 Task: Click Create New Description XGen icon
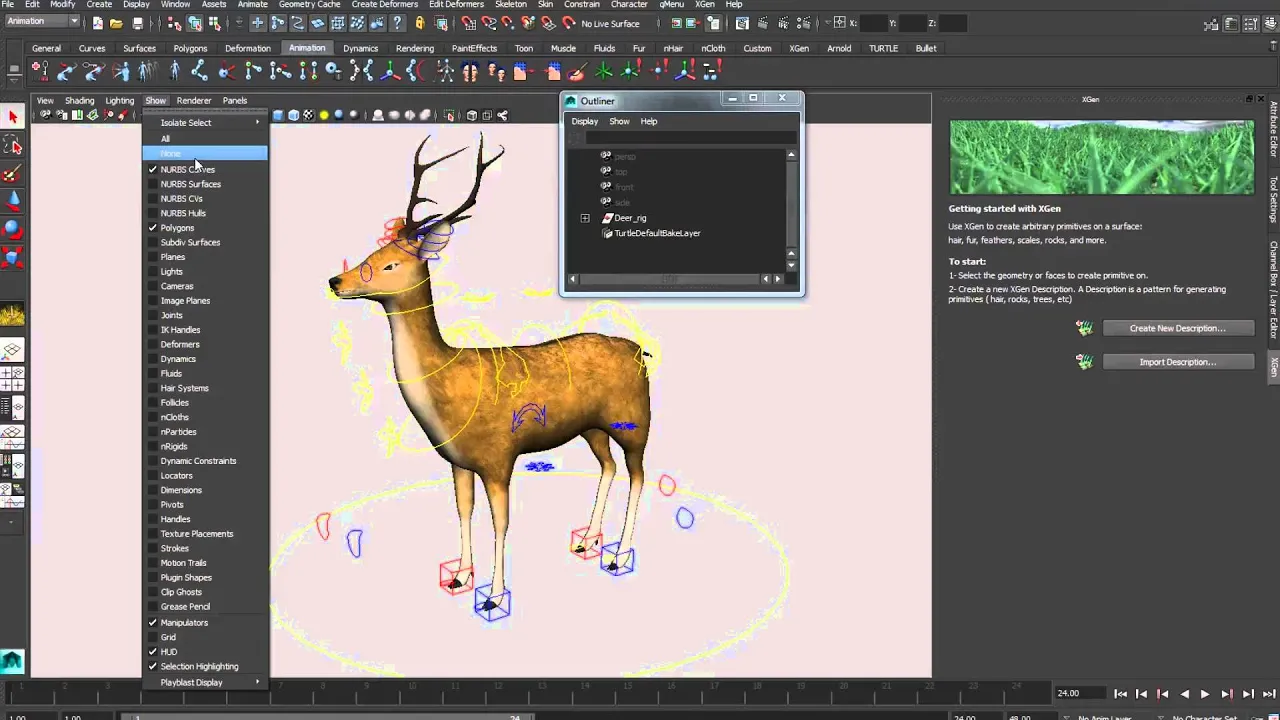pyautogui.click(x=1085, y=328)
